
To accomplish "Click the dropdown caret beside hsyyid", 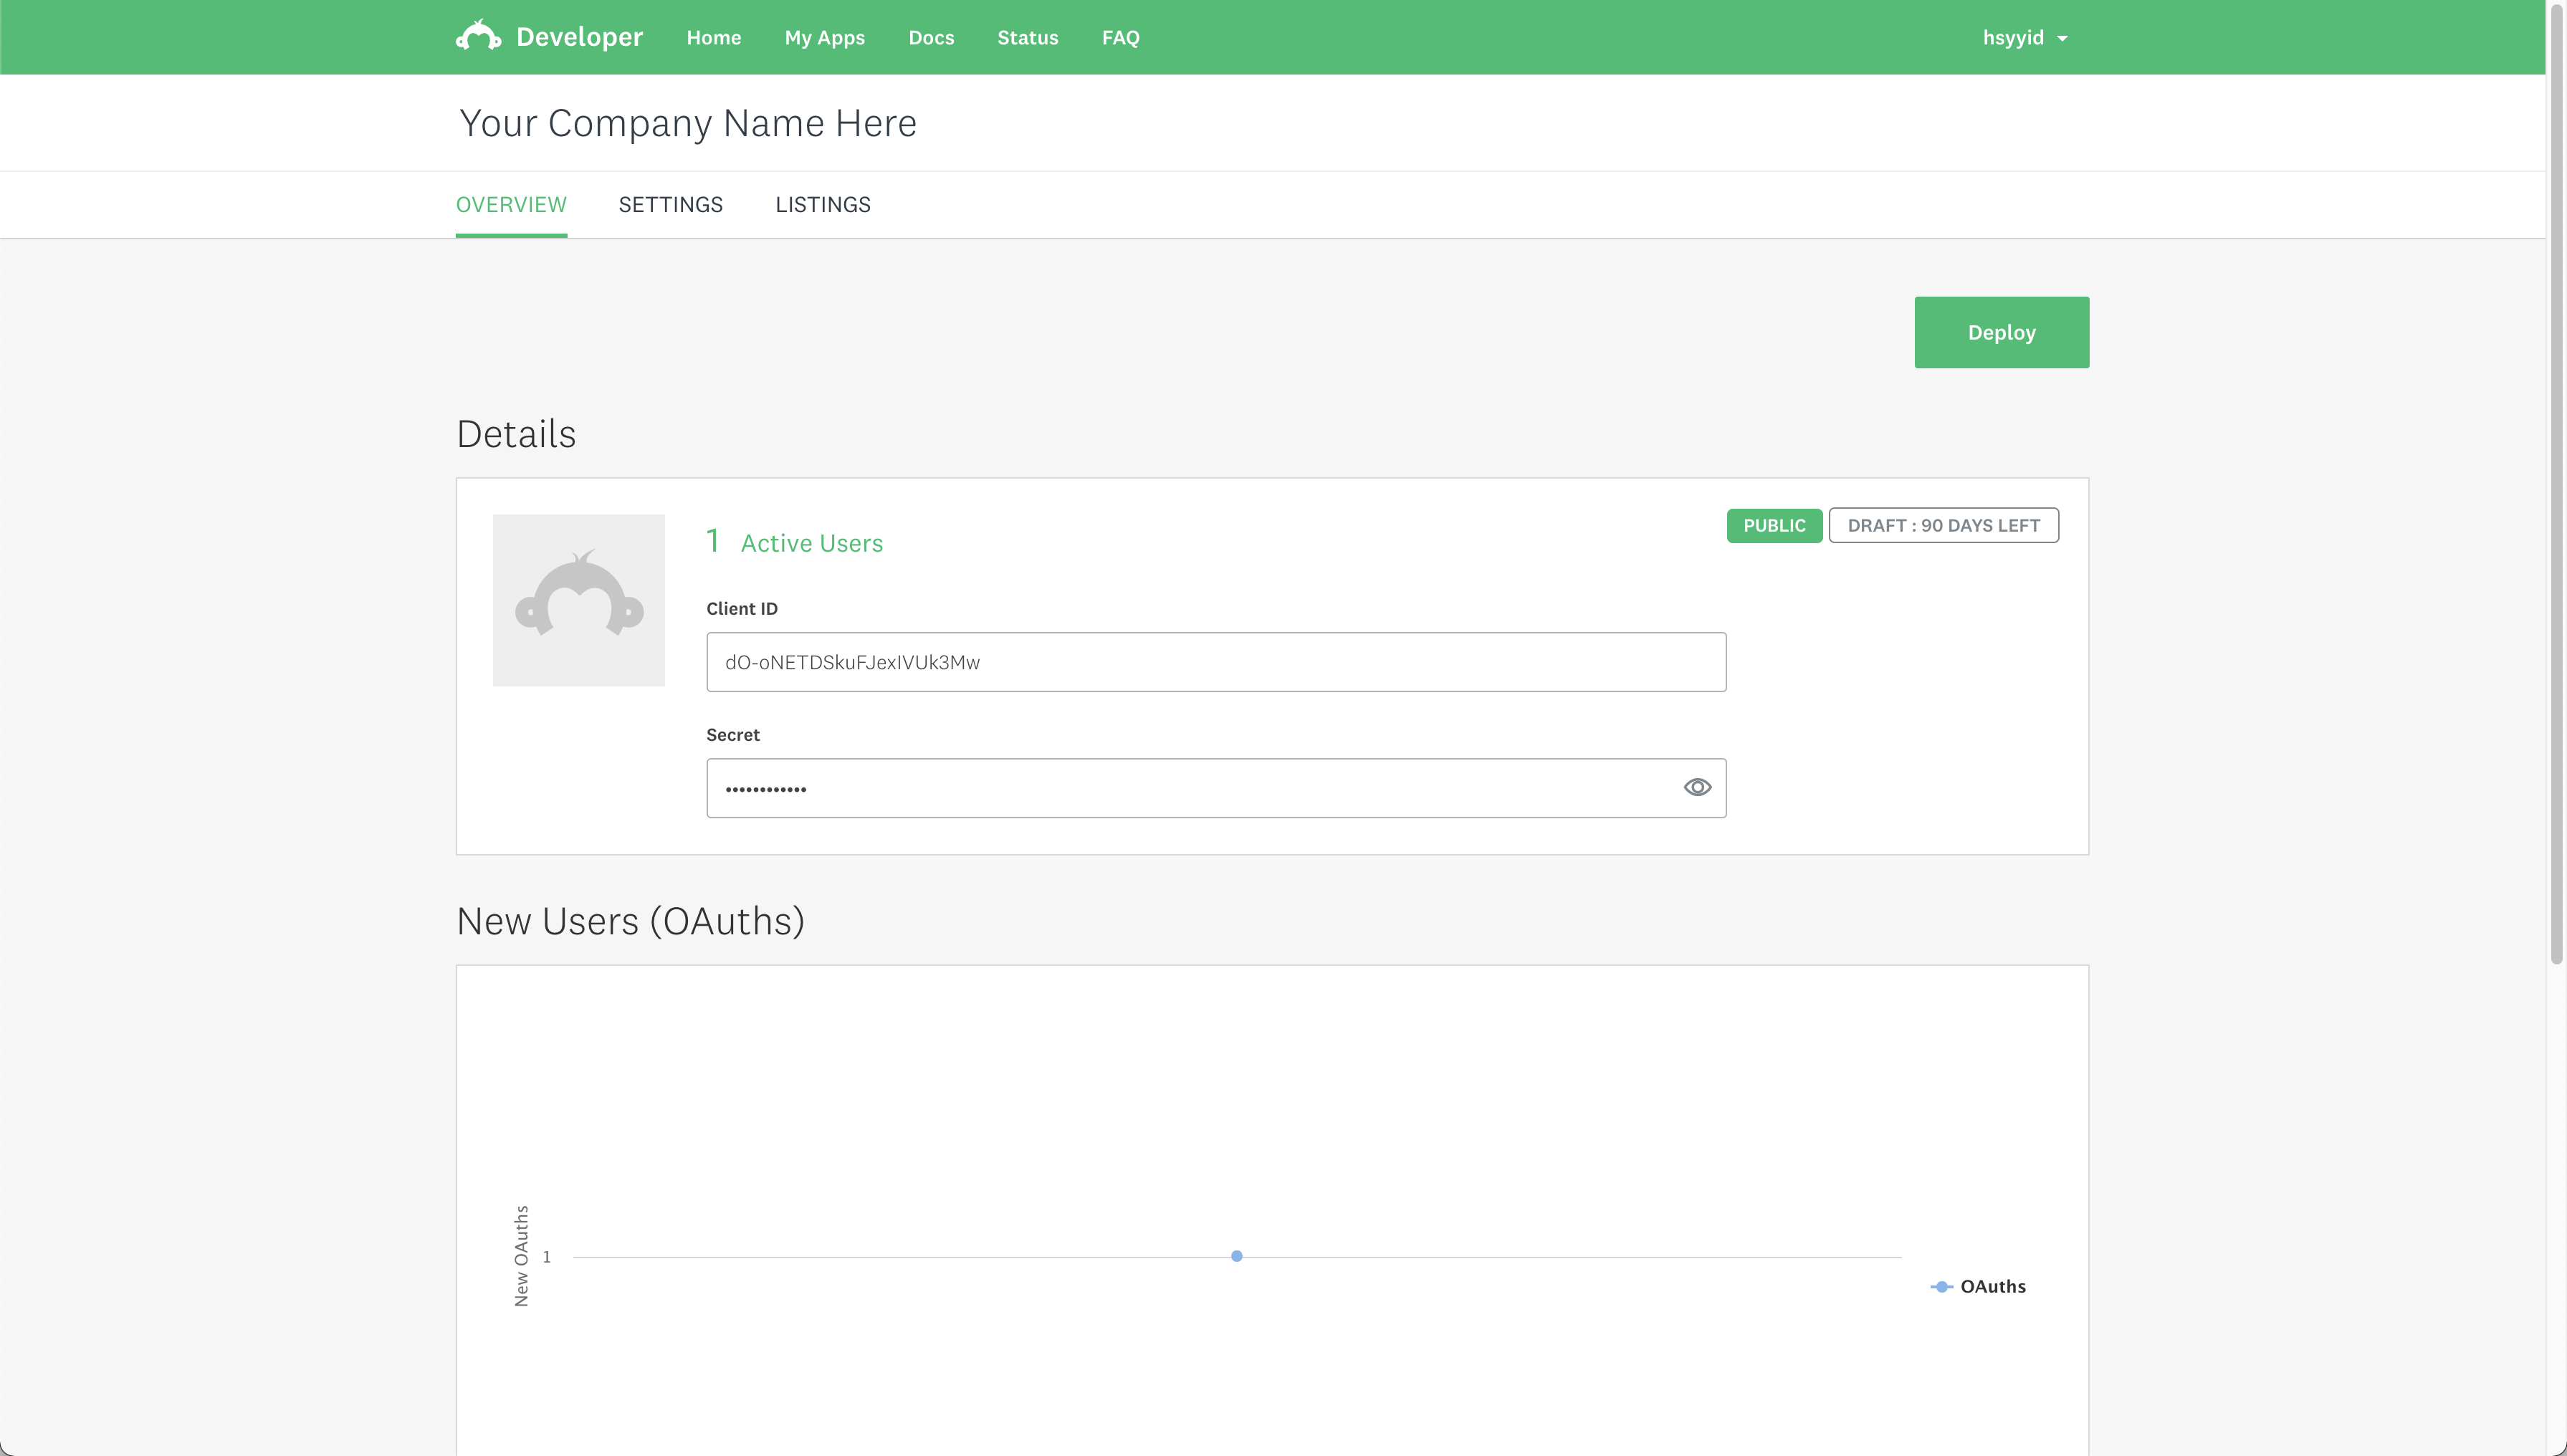I will [2062, 39].
